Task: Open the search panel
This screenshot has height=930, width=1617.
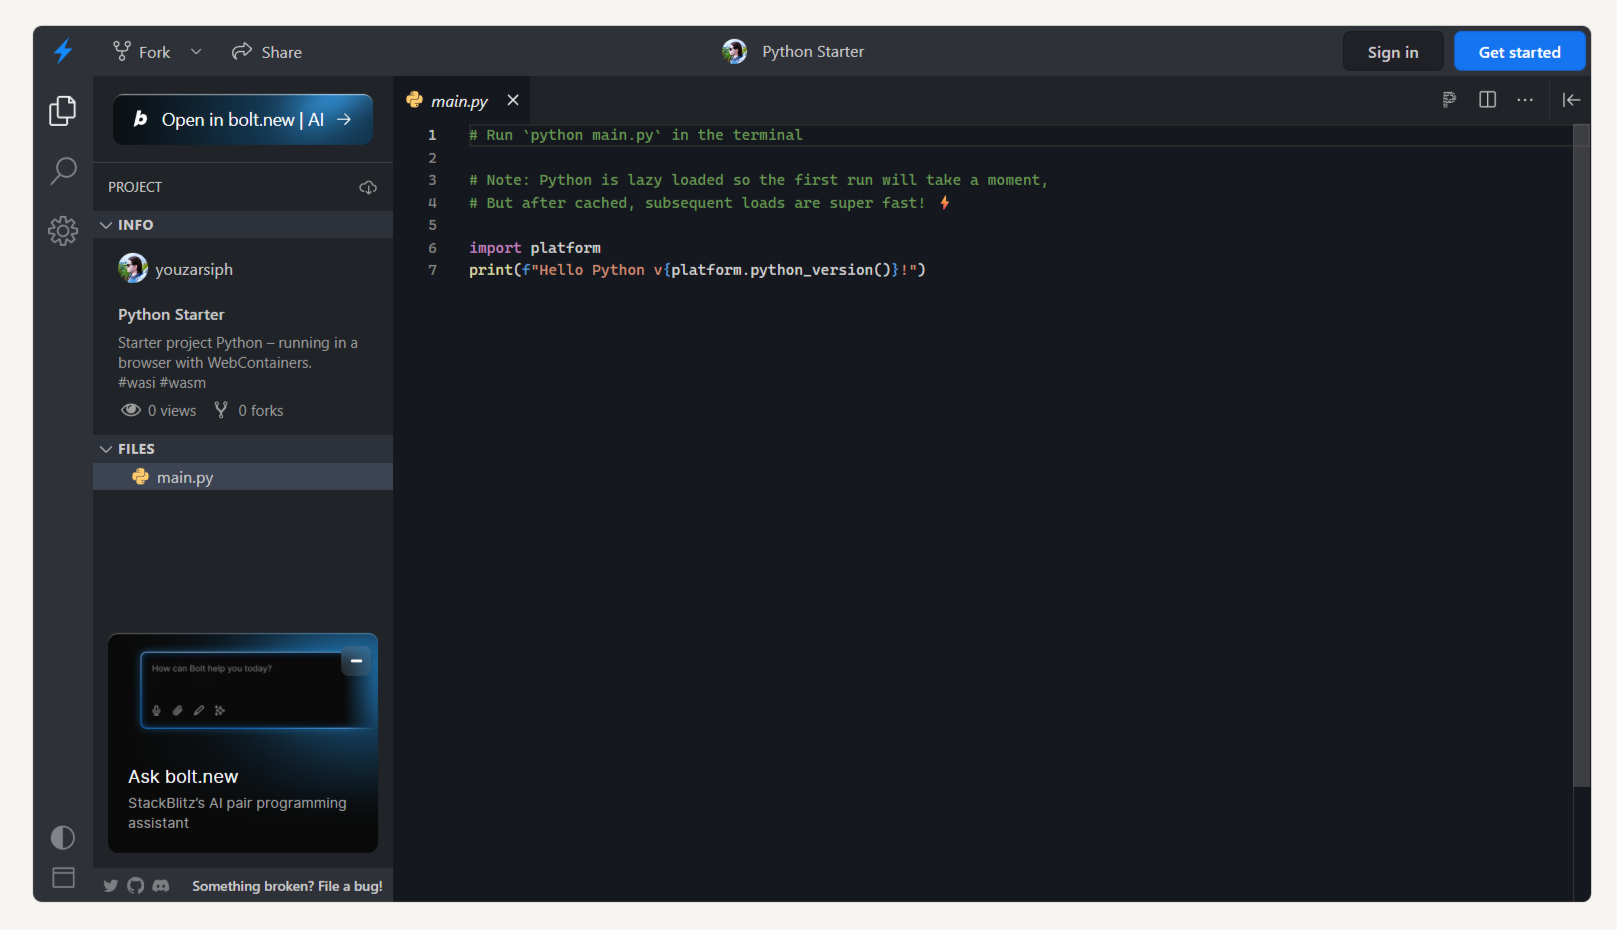Action: pos(63,171)
